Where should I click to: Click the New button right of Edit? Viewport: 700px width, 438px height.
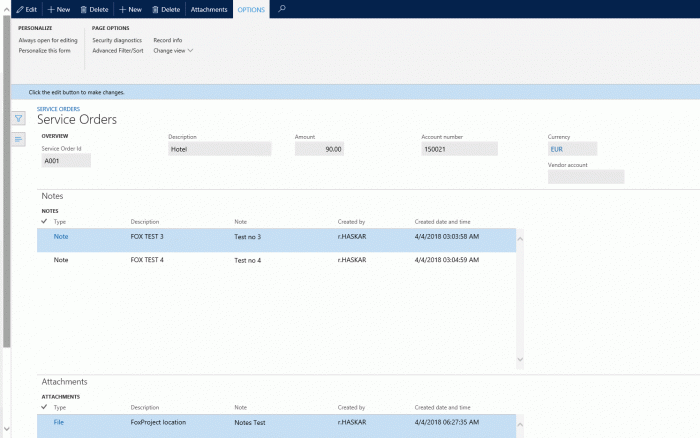pos(61,9)
